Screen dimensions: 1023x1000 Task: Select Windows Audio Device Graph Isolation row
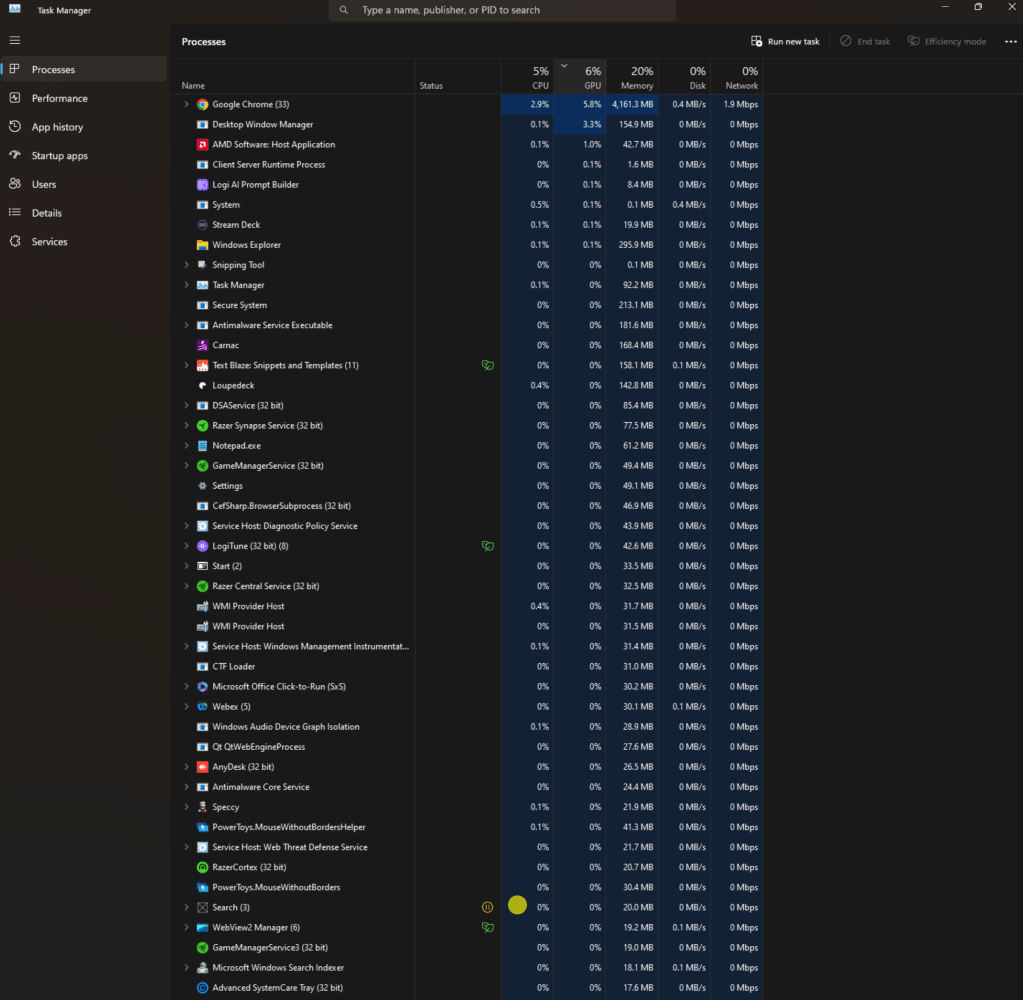467,727
